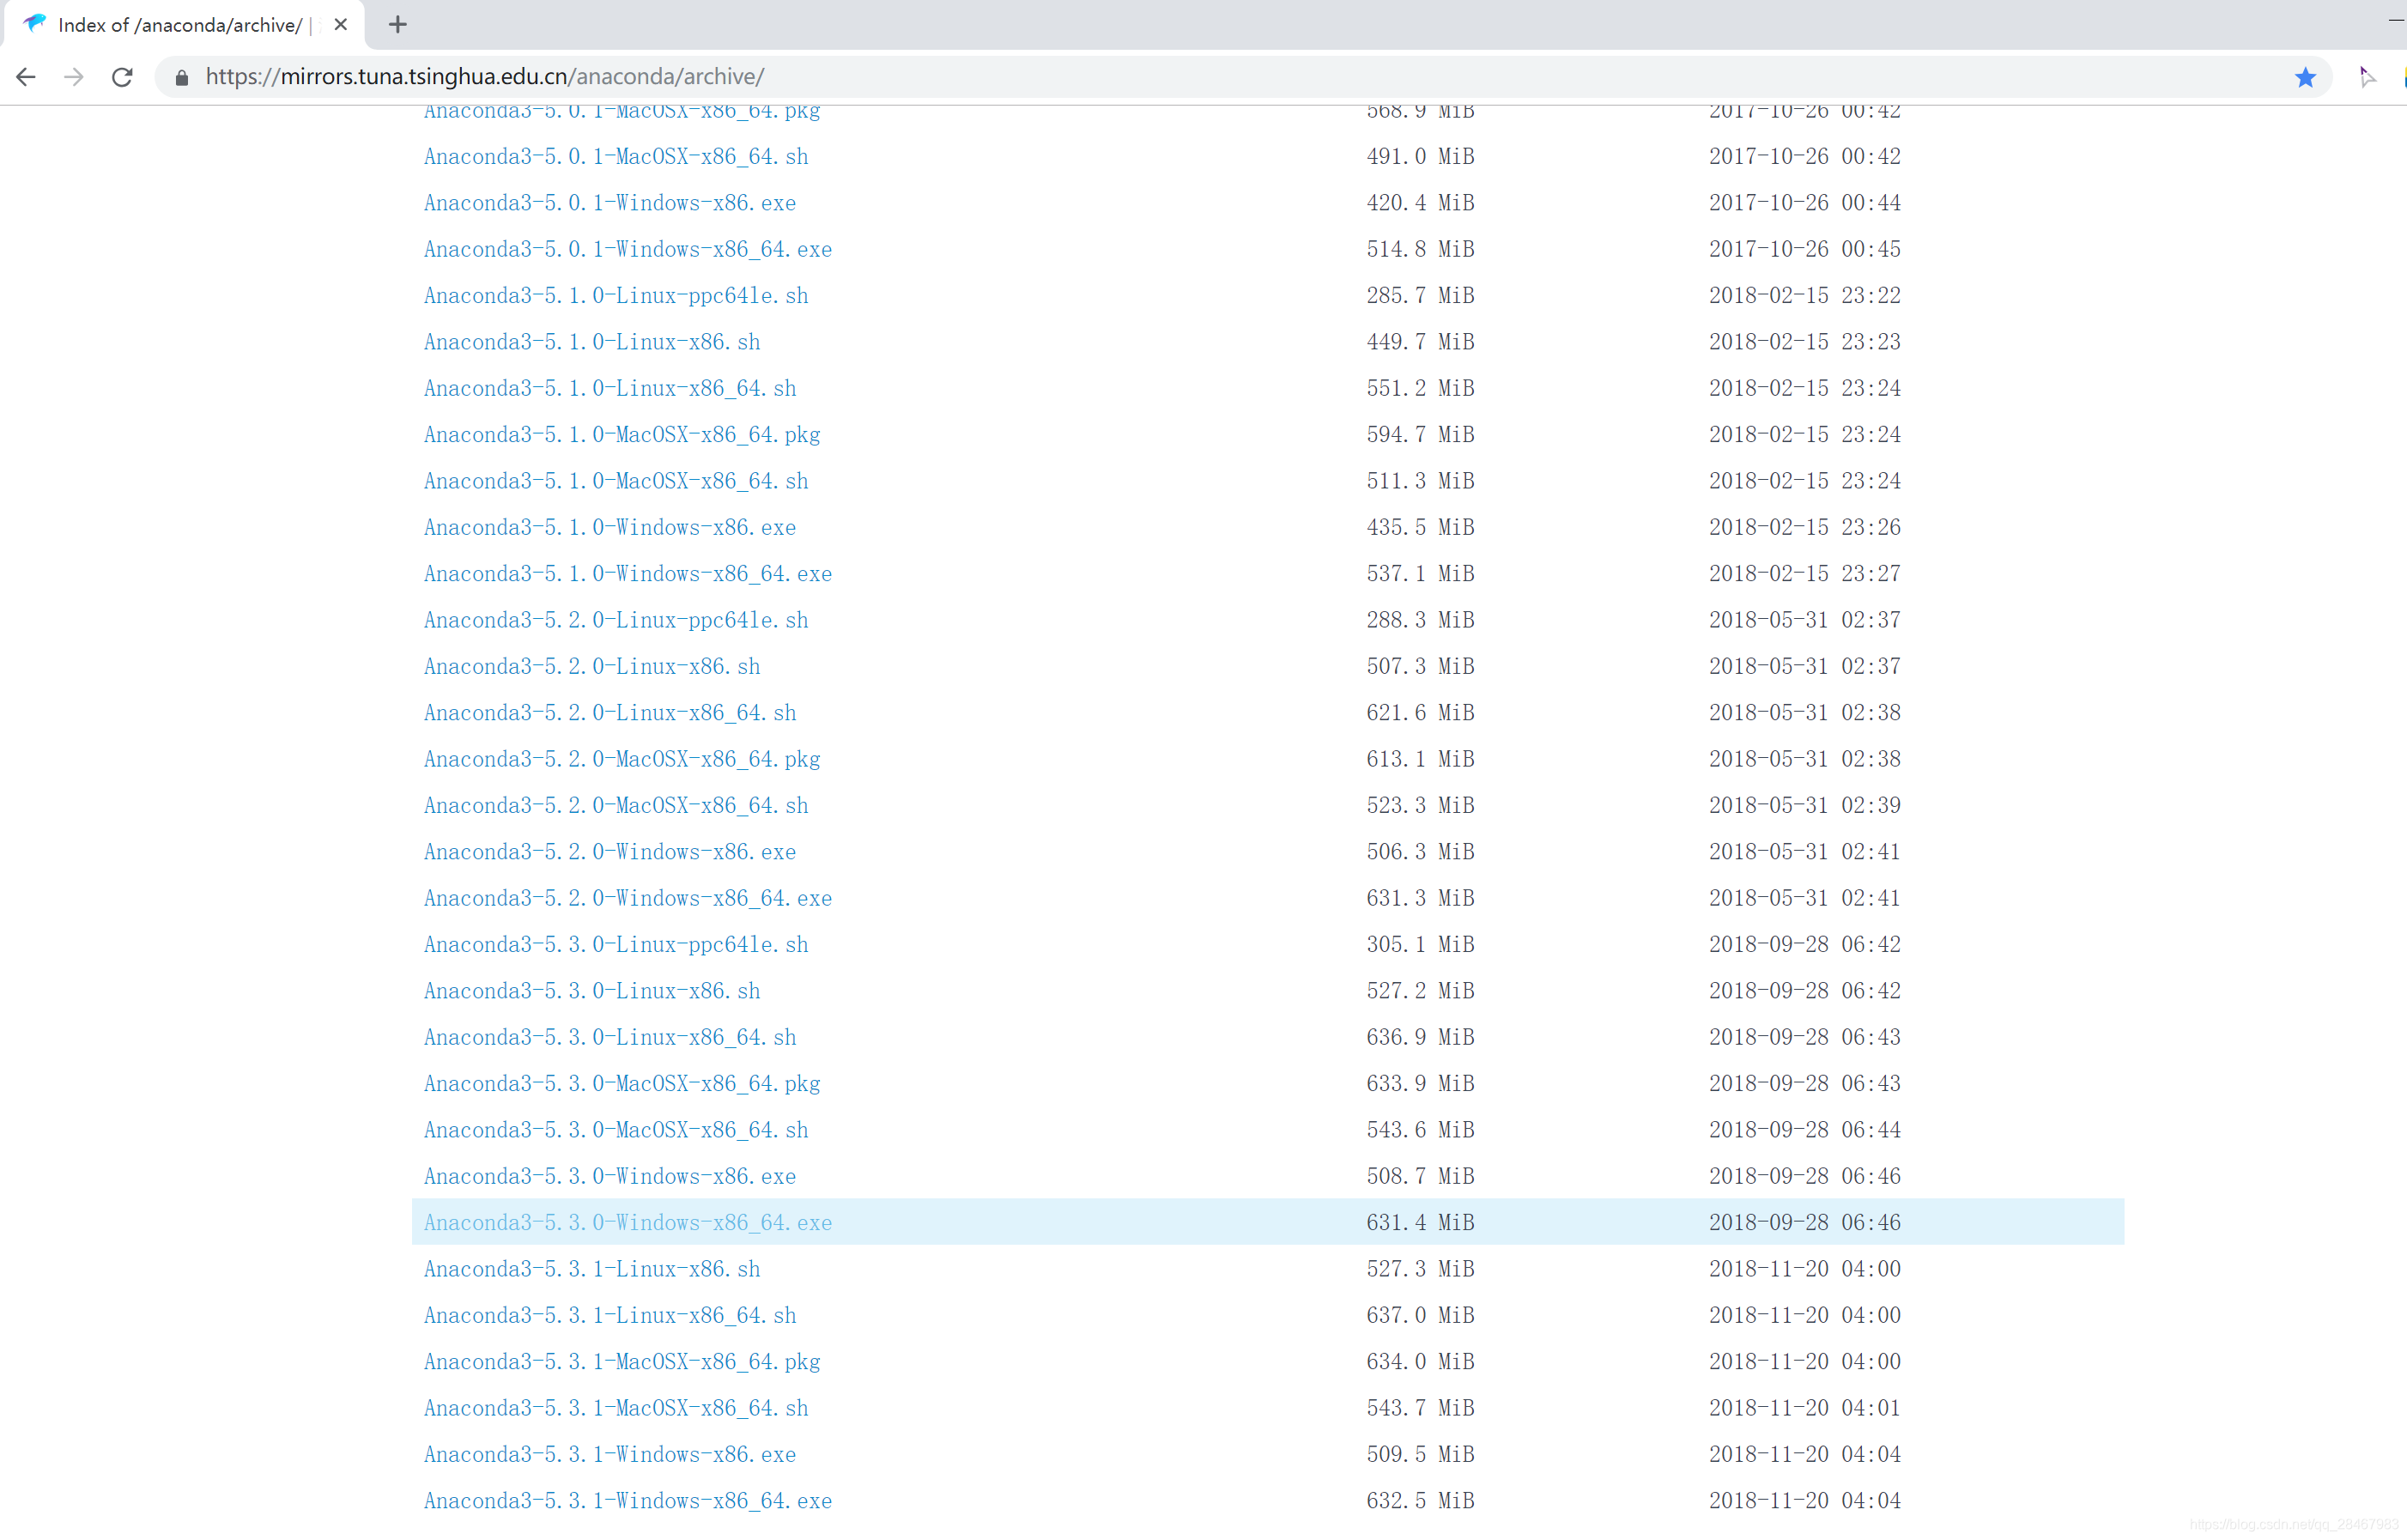Download Anaconda3-5.0.1-MacOSX-x86_64.sh
Screen dimensions: 2407x1540
click(616, 156)
